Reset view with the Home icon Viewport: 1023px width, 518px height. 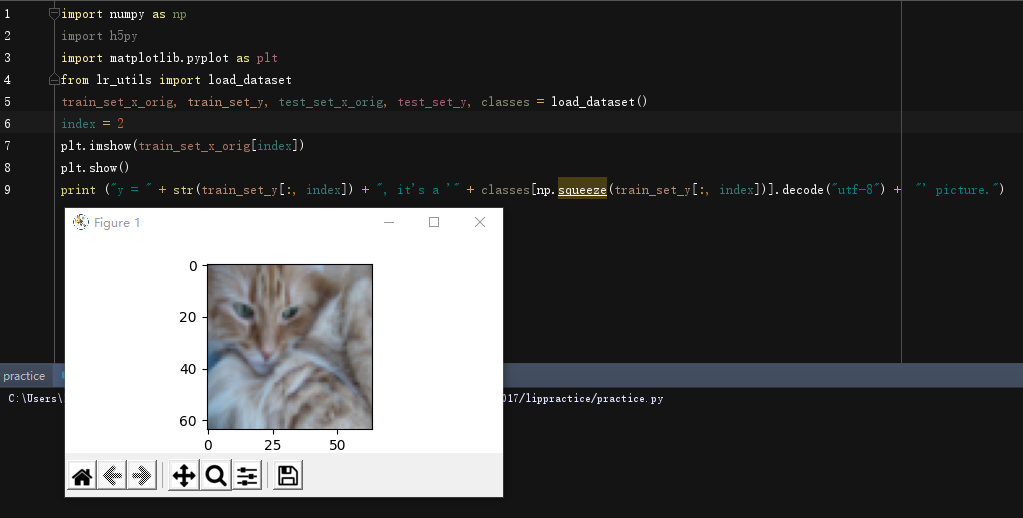tap(82, 476)
